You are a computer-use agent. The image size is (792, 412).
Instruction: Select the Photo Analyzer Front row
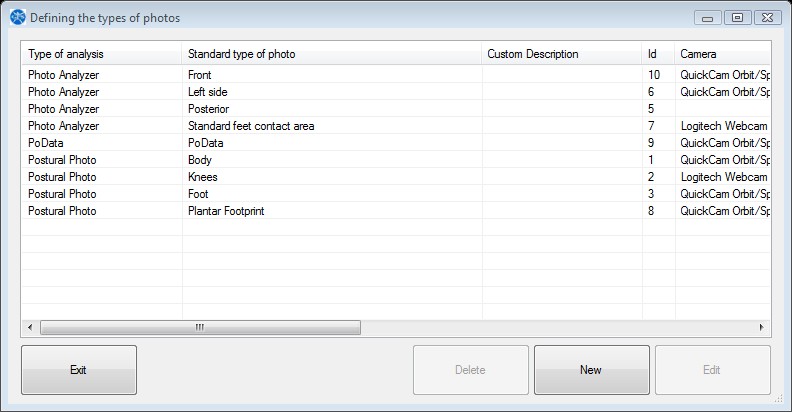click(x=396, y=75)
